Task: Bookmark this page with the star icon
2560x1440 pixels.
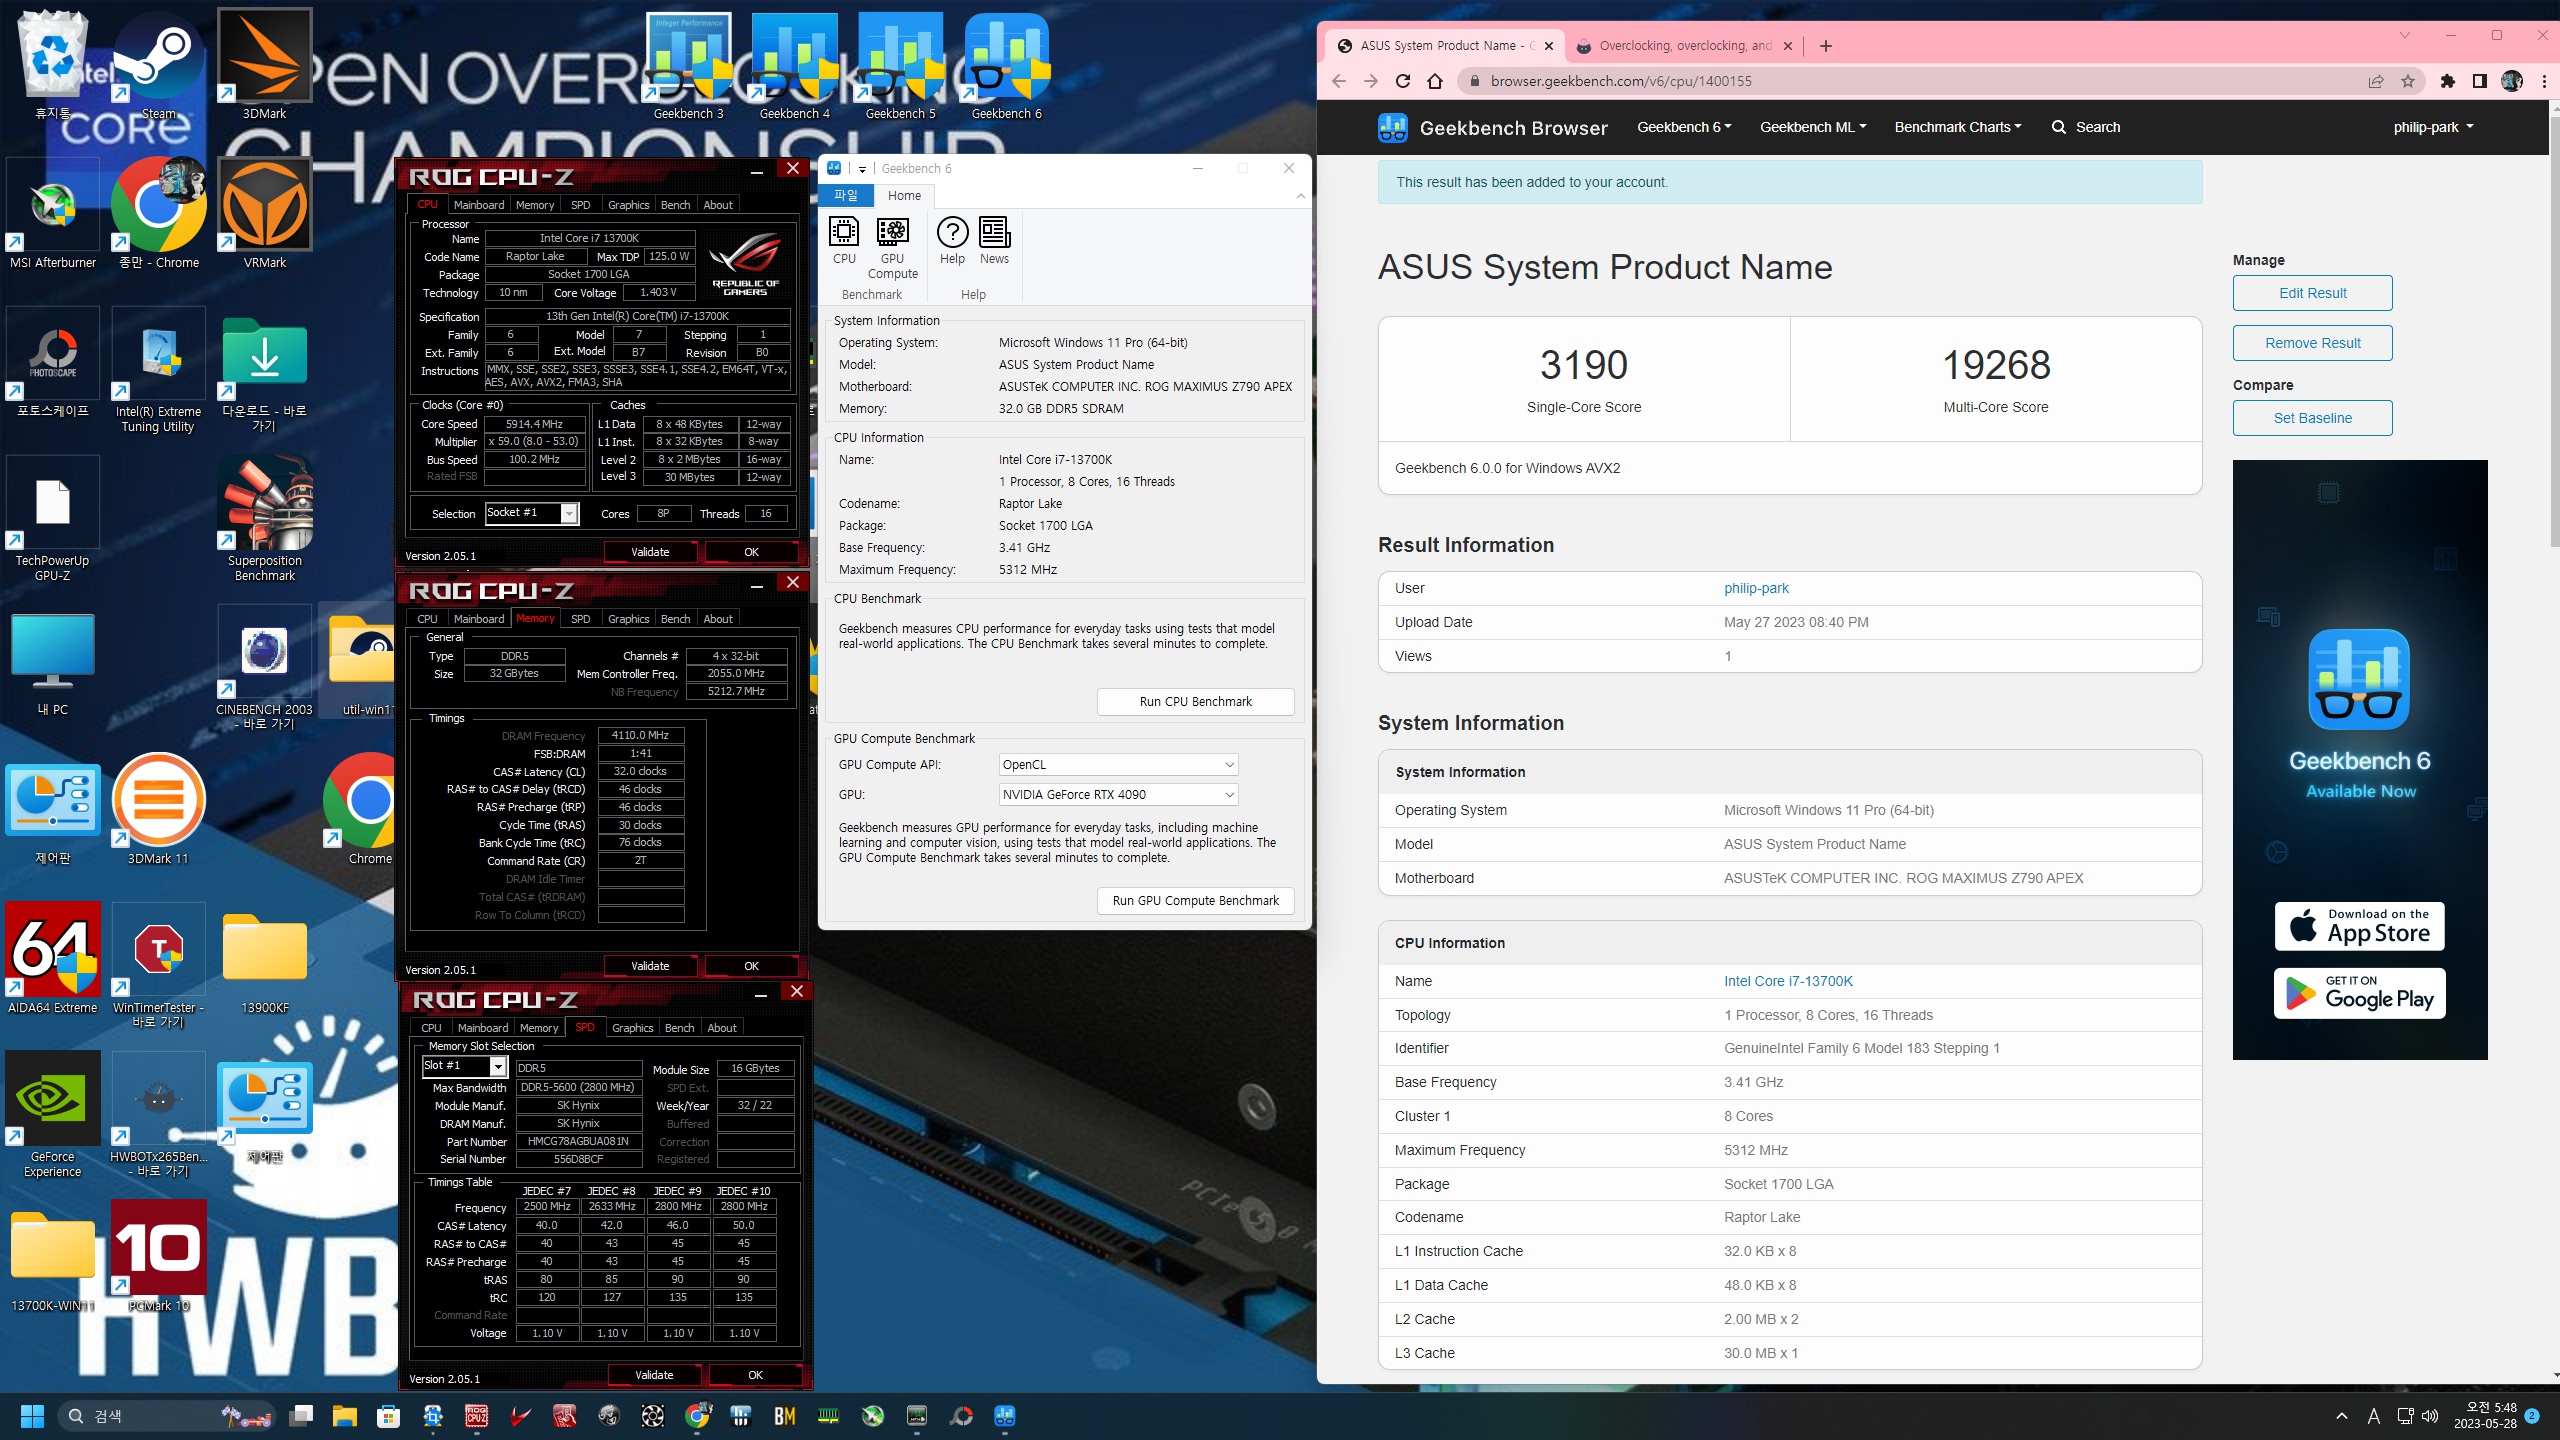Action: coord(2408,82)
